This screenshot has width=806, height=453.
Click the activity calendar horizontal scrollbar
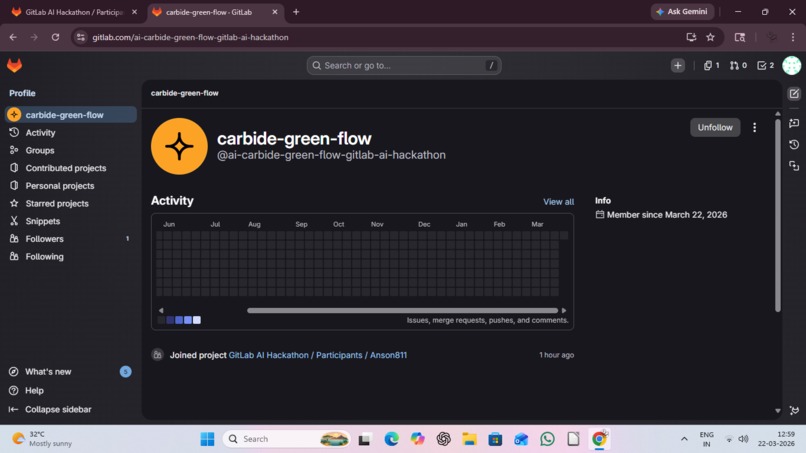click(x=402, y=311)
